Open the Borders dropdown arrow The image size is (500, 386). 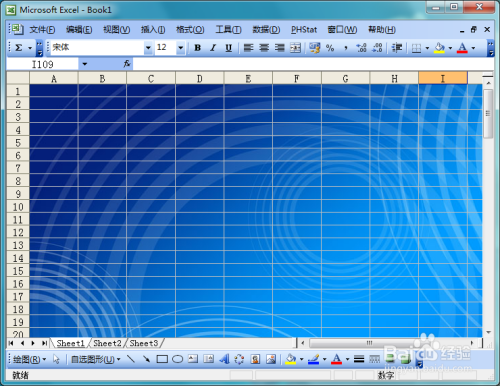click(427, 48)
